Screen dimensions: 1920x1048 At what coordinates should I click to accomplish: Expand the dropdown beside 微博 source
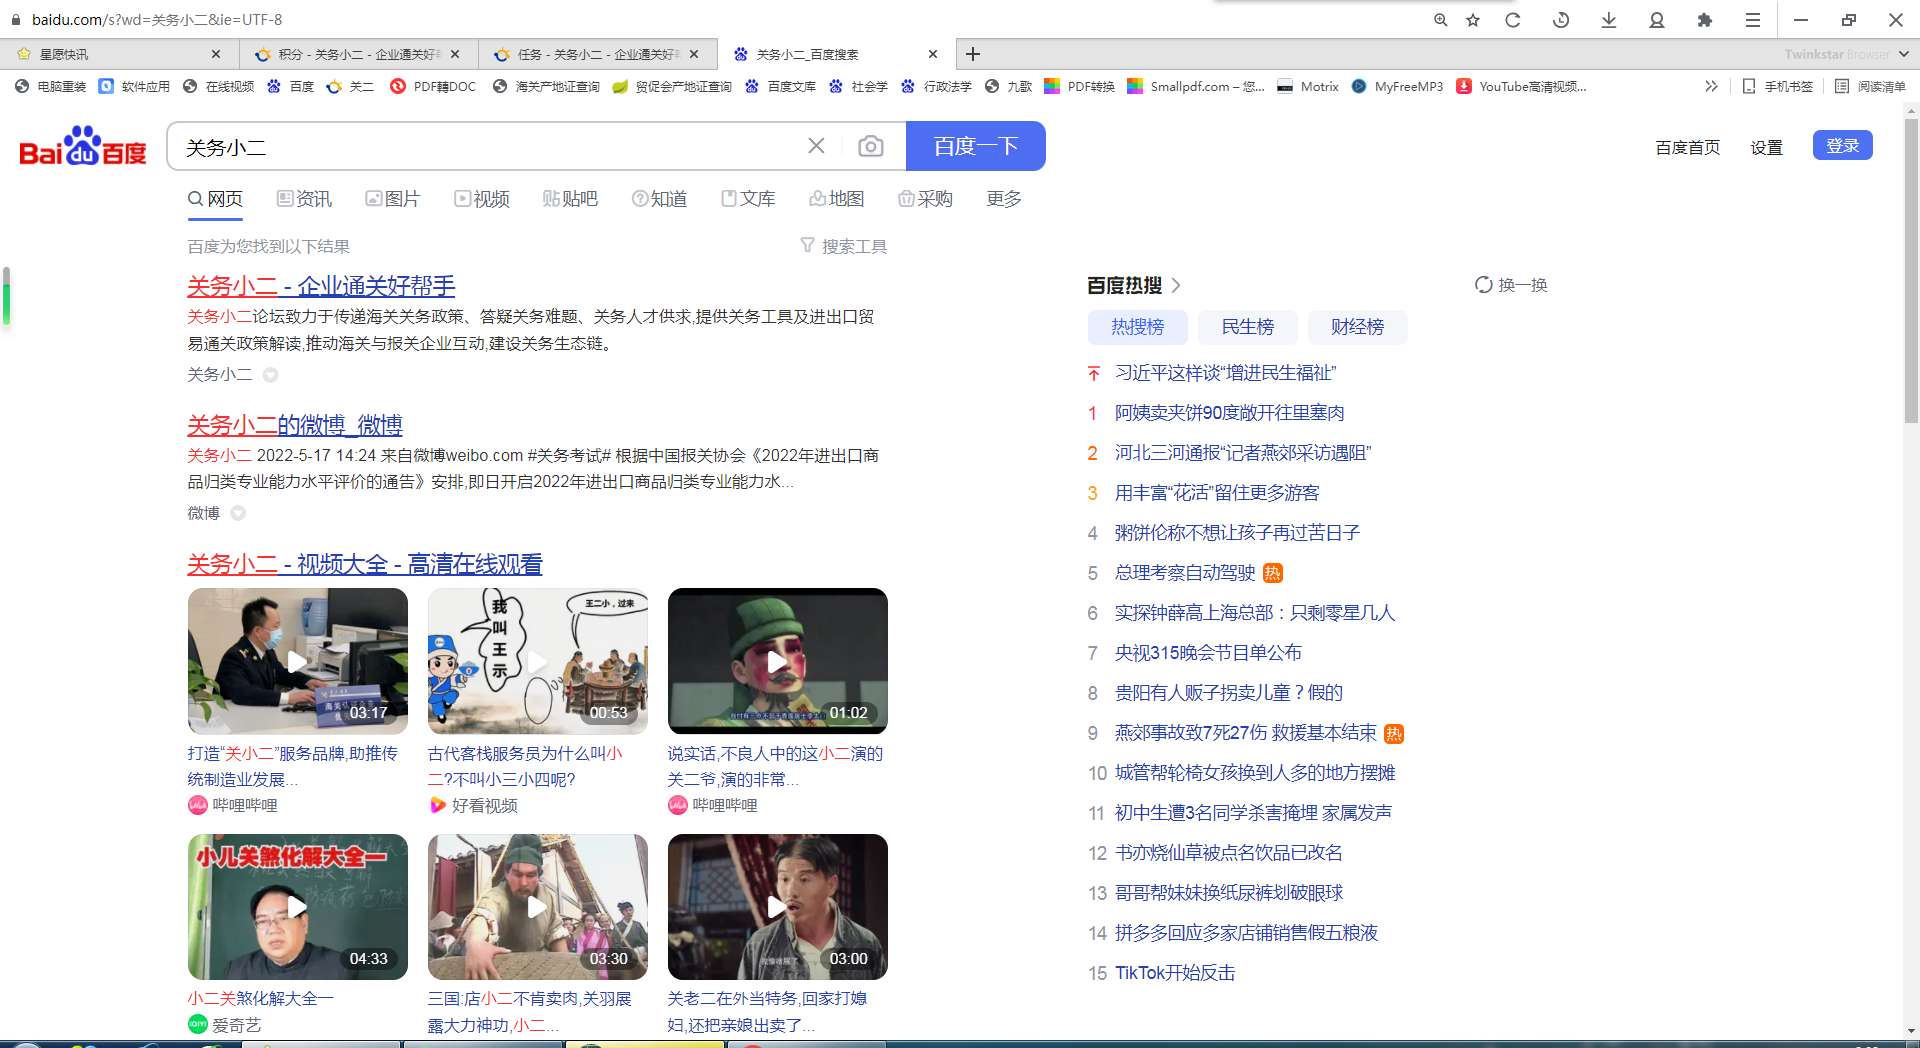(x=238, y=513)
